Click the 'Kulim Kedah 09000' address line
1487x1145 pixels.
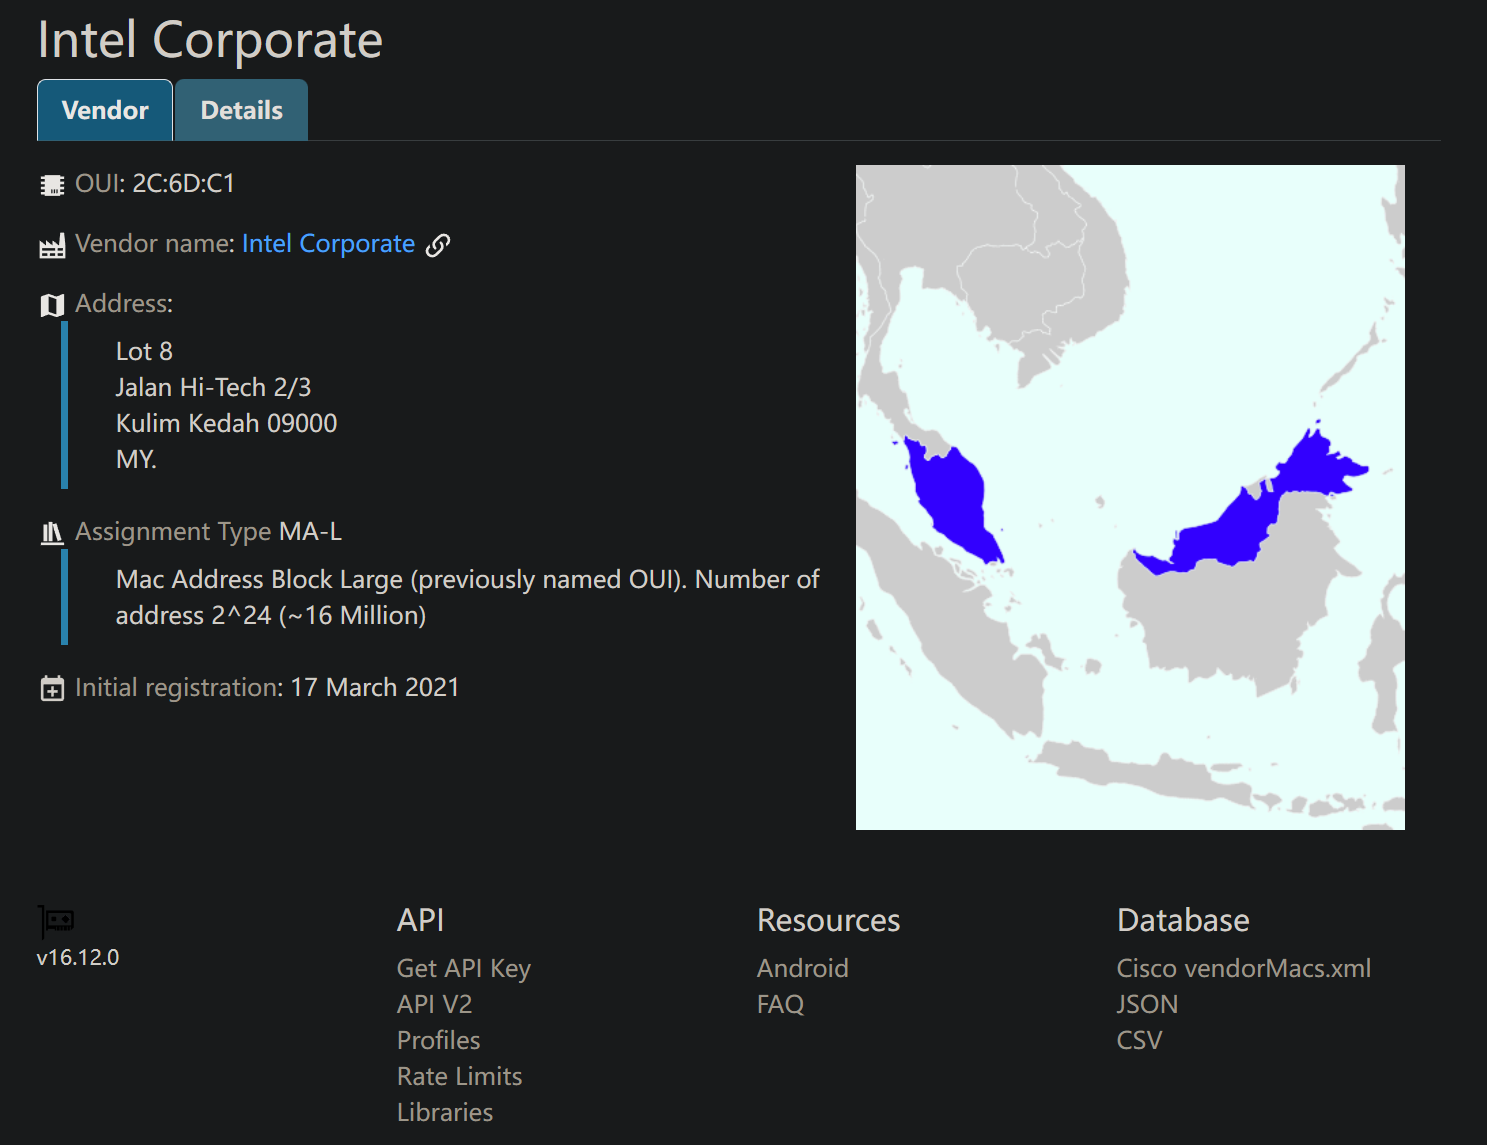[x=226, y=423]
